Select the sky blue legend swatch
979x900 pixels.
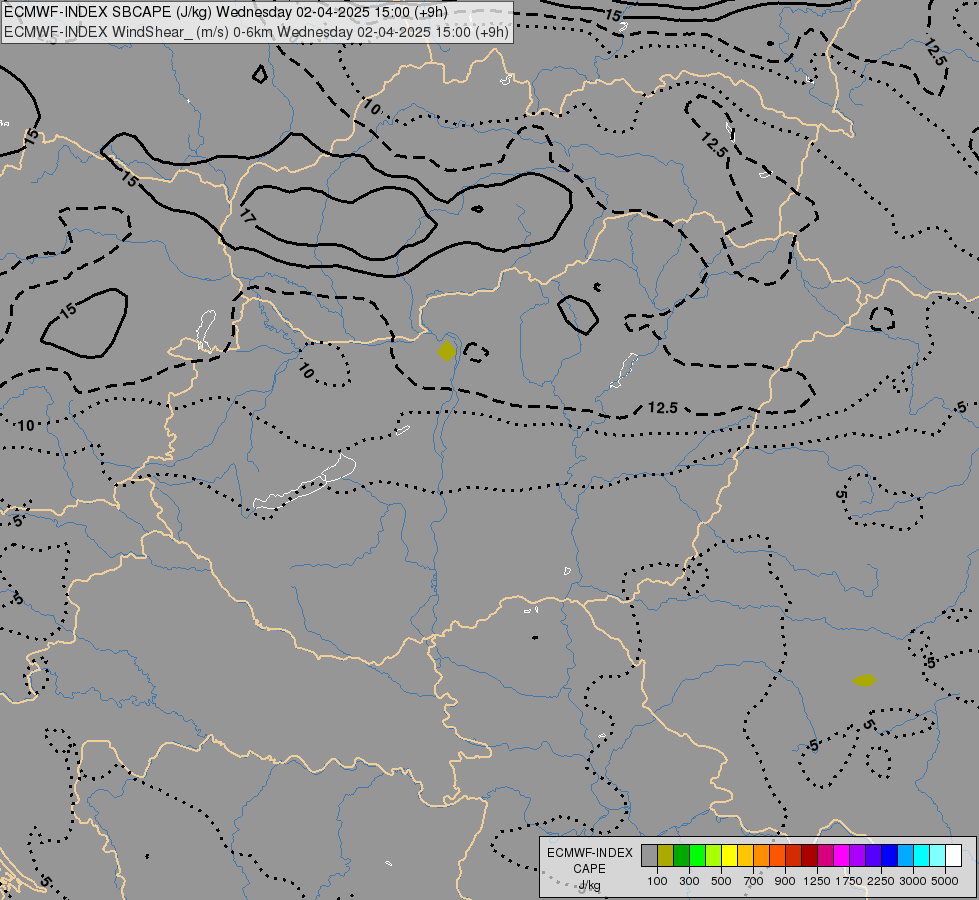point(905,856)
